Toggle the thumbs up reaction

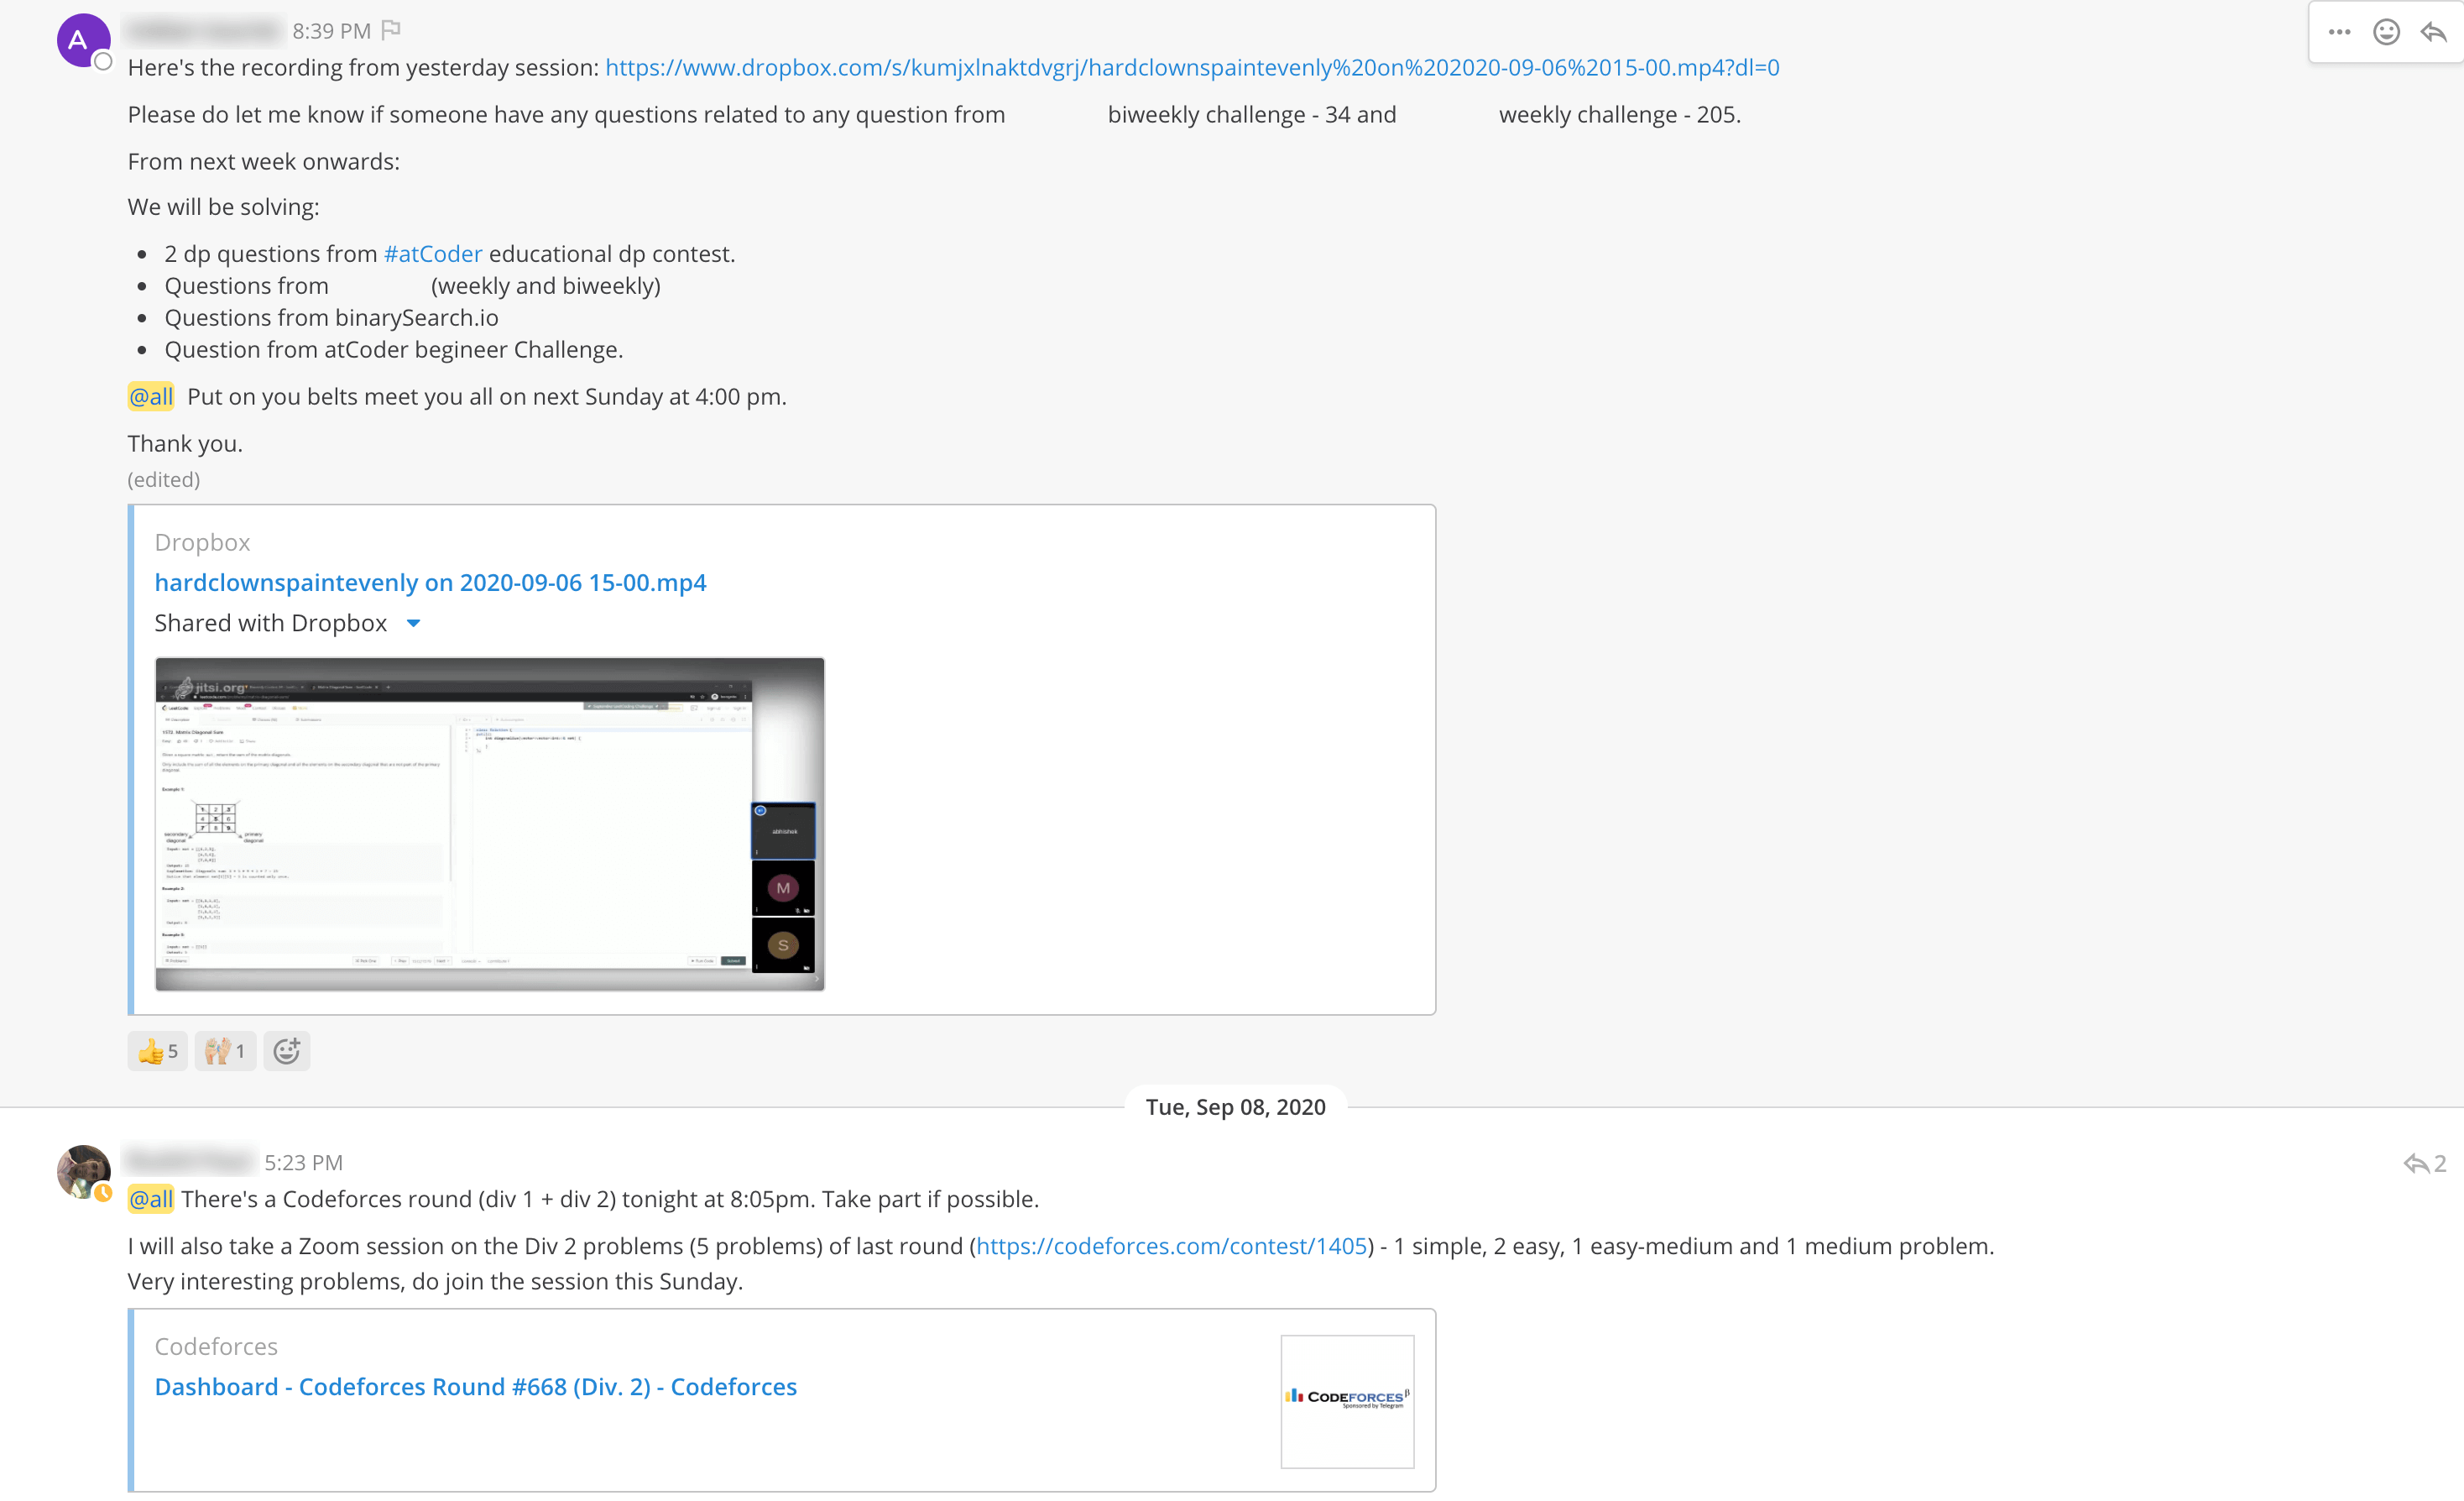click(158, 1051)
